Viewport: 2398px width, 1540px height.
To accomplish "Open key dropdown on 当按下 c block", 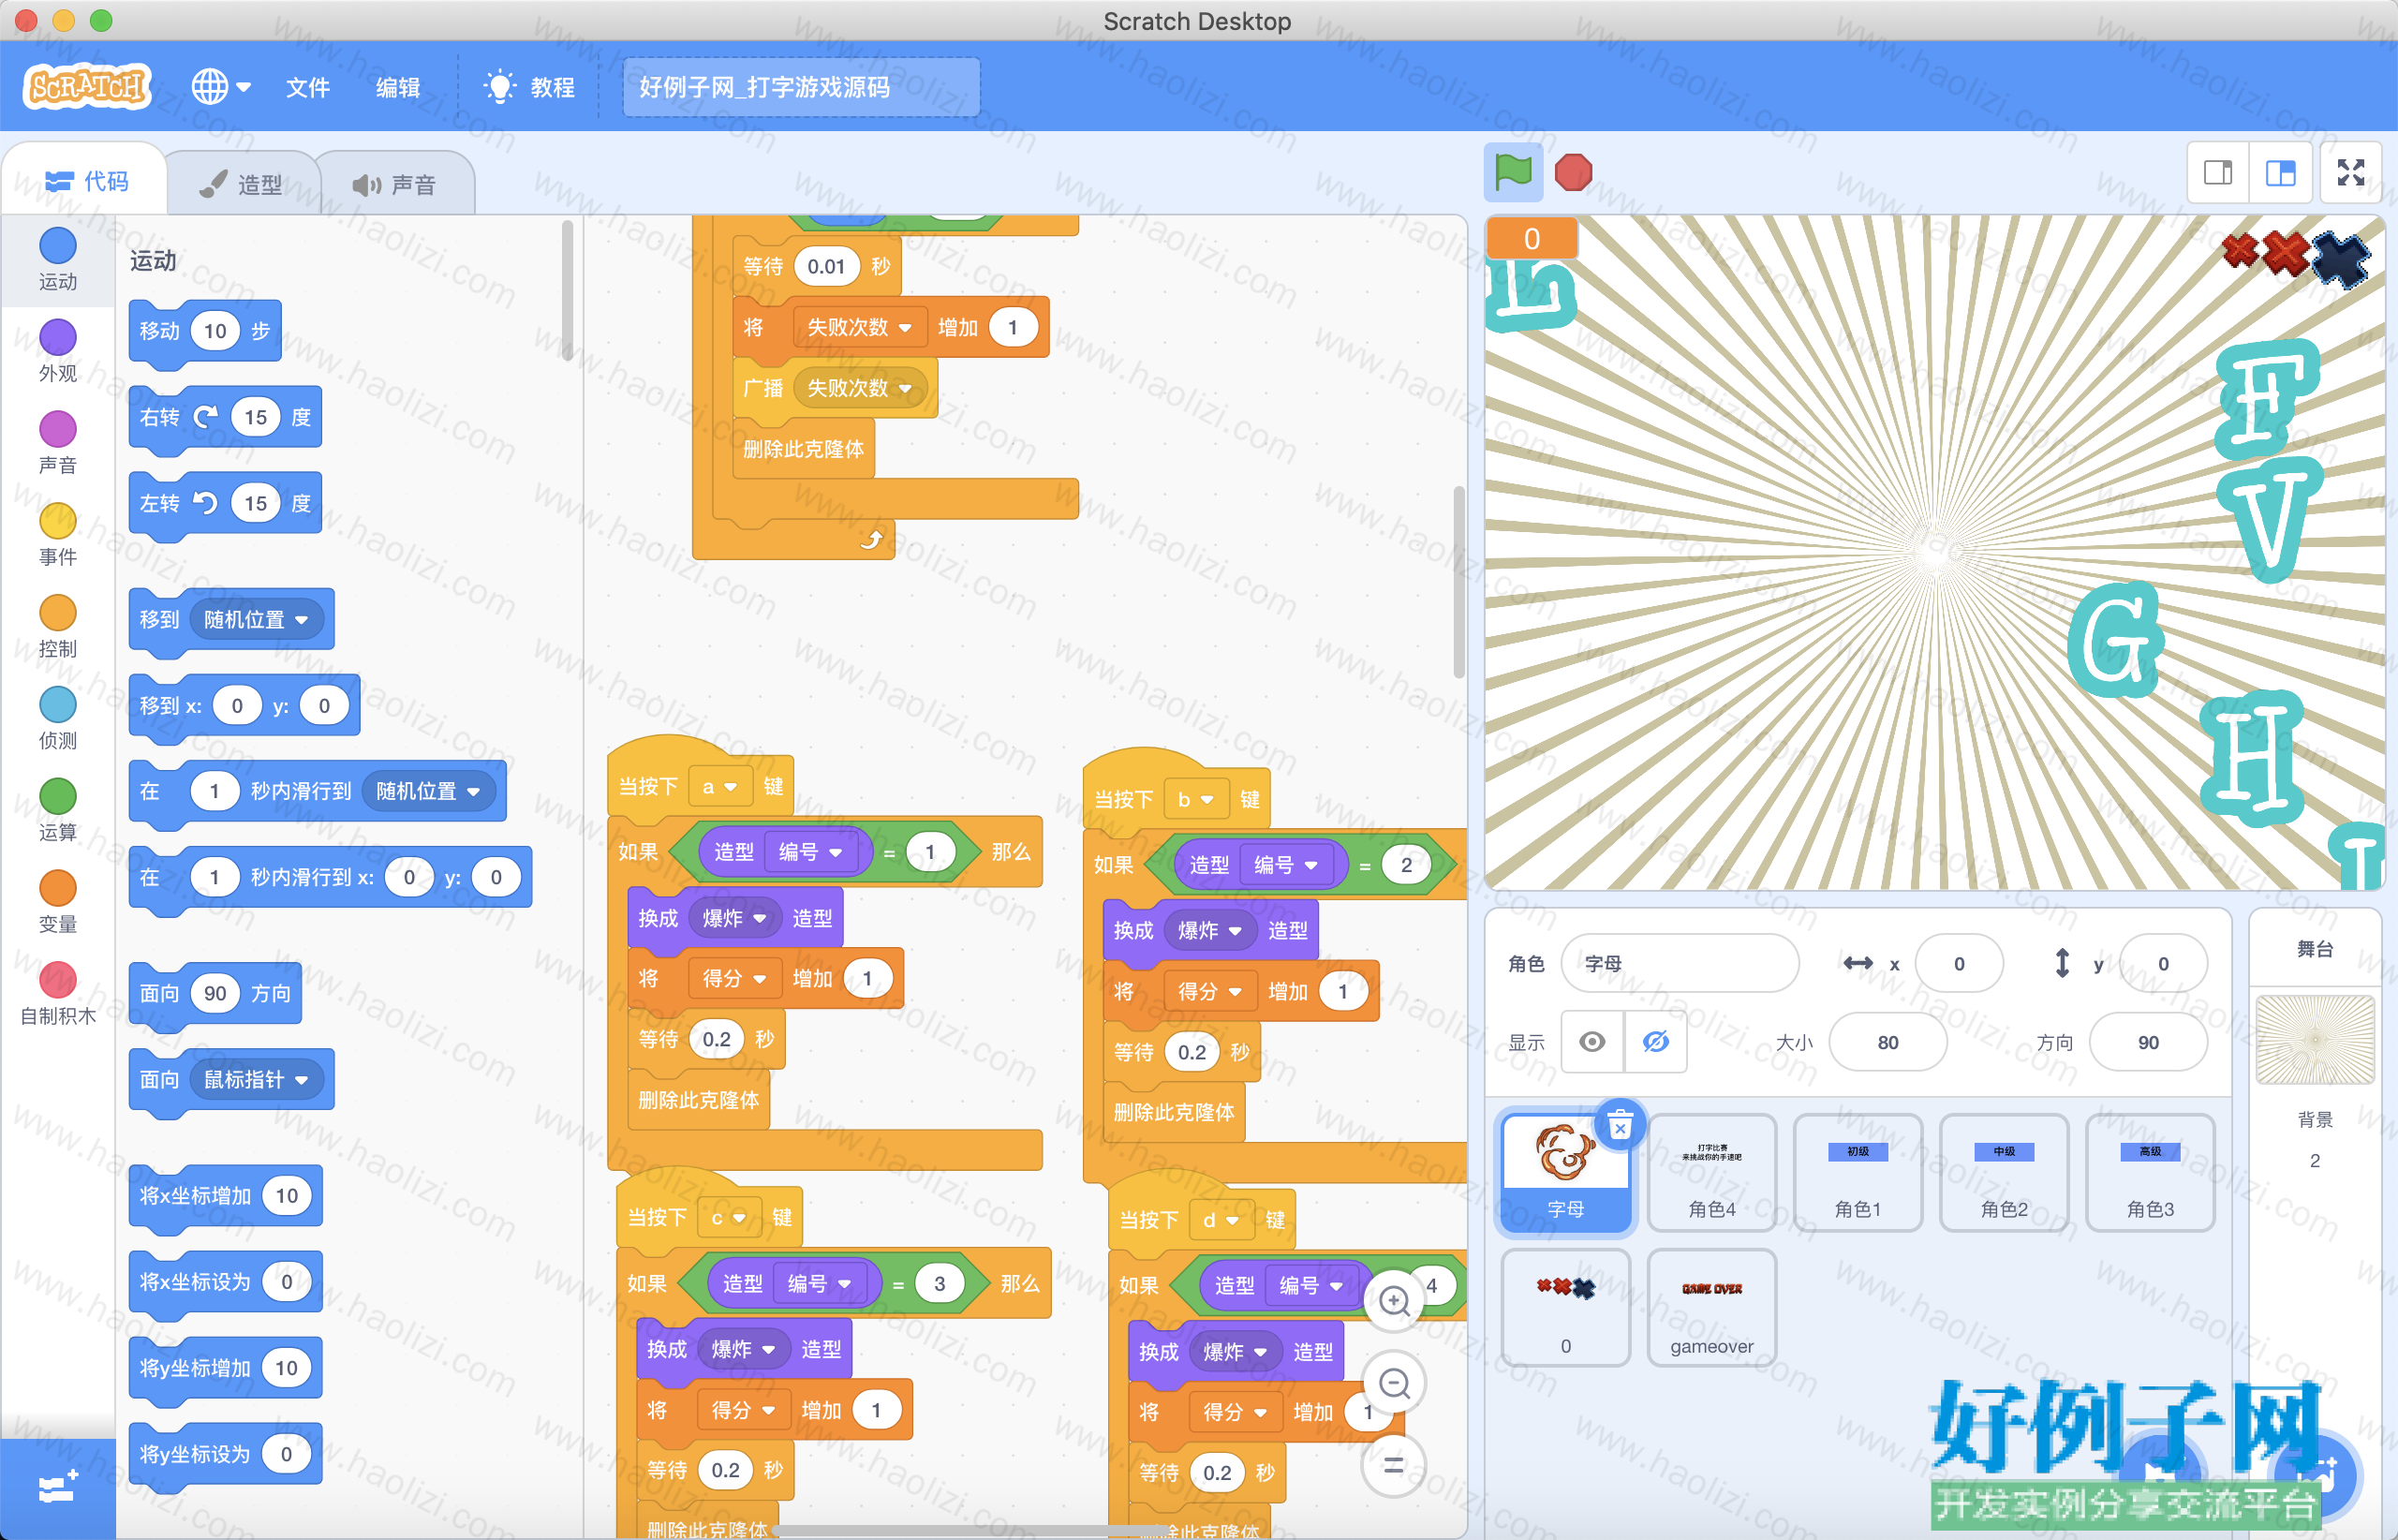I will click(728, 1218).
